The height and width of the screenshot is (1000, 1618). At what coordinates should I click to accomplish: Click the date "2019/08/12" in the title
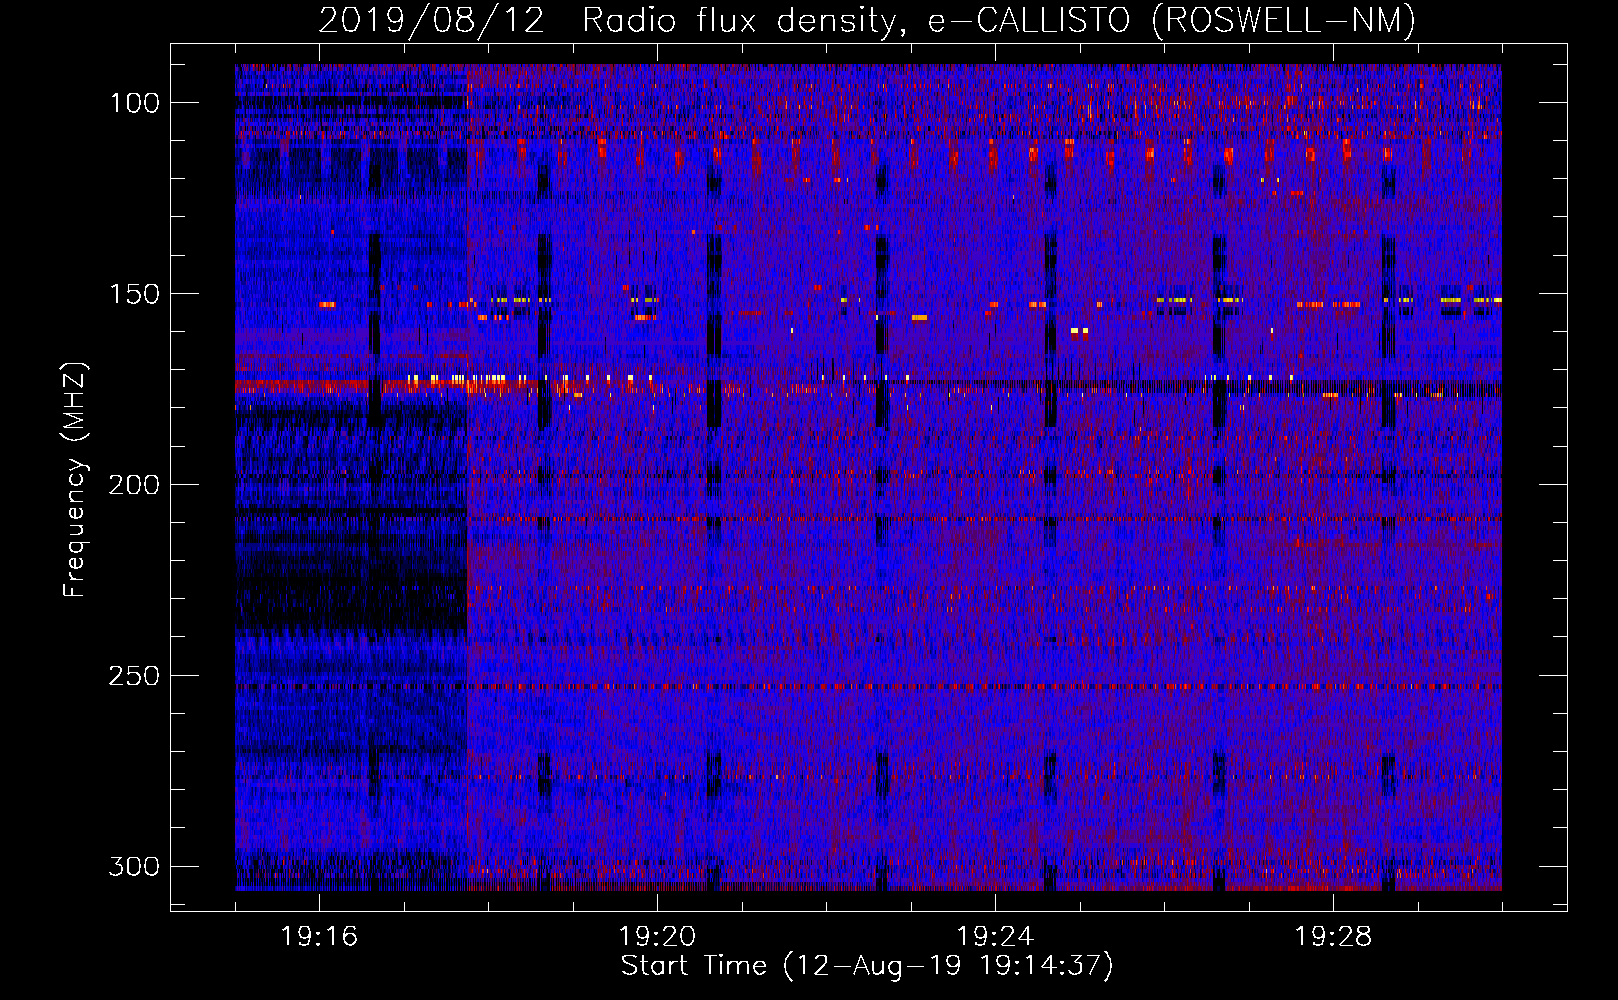(x=432, y=20)
